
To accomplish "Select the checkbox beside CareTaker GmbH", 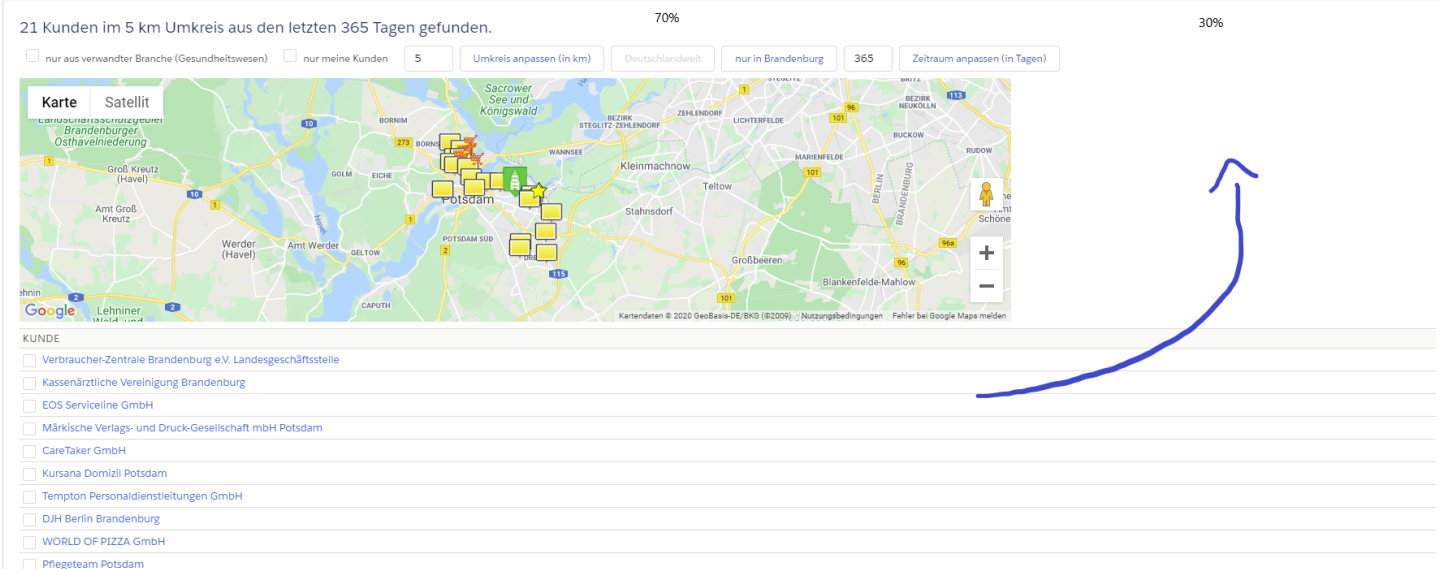I will [29, 451].
